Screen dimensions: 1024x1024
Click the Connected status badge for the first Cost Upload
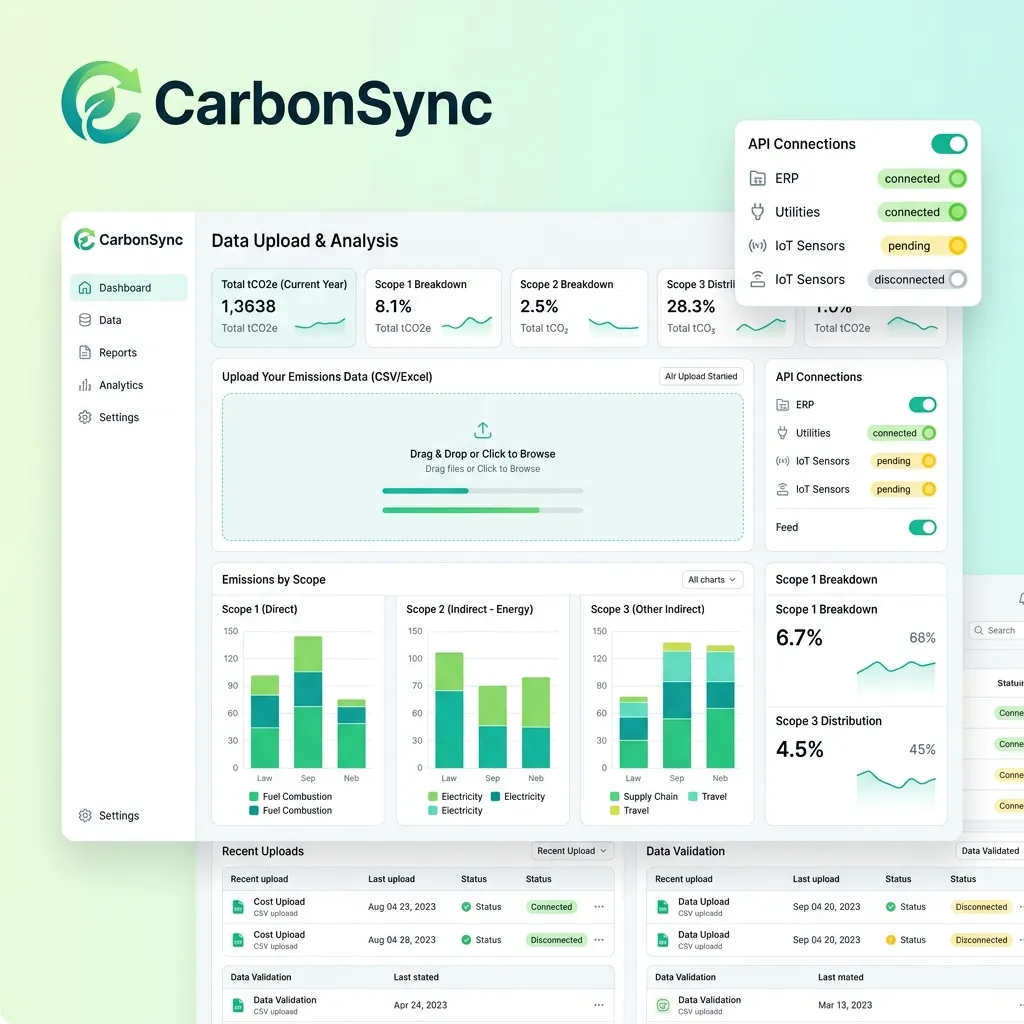(551, 906)
